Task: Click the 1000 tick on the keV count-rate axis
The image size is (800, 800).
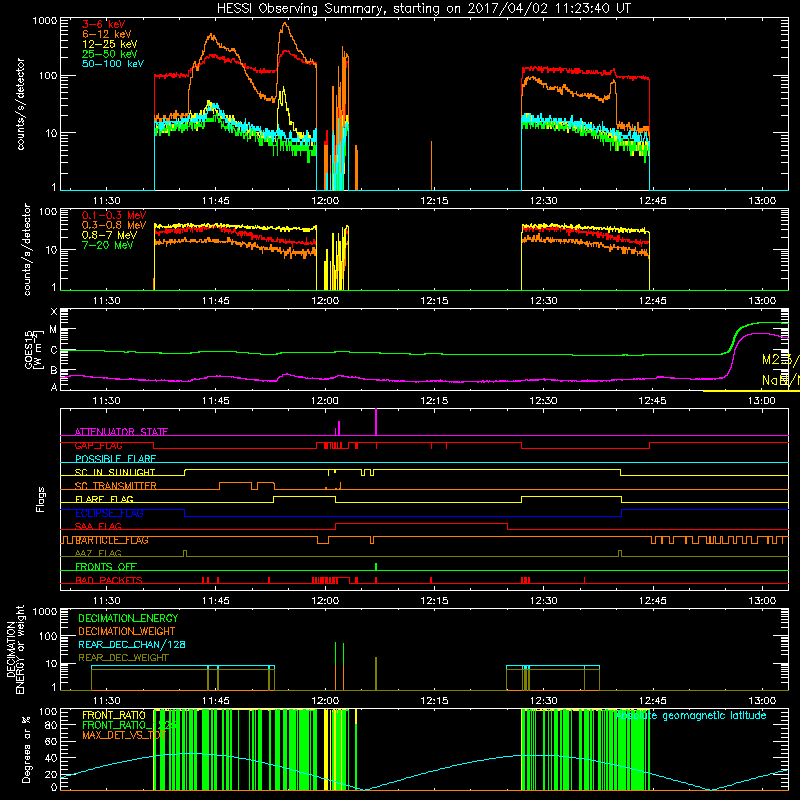Action: click(44, 21)
